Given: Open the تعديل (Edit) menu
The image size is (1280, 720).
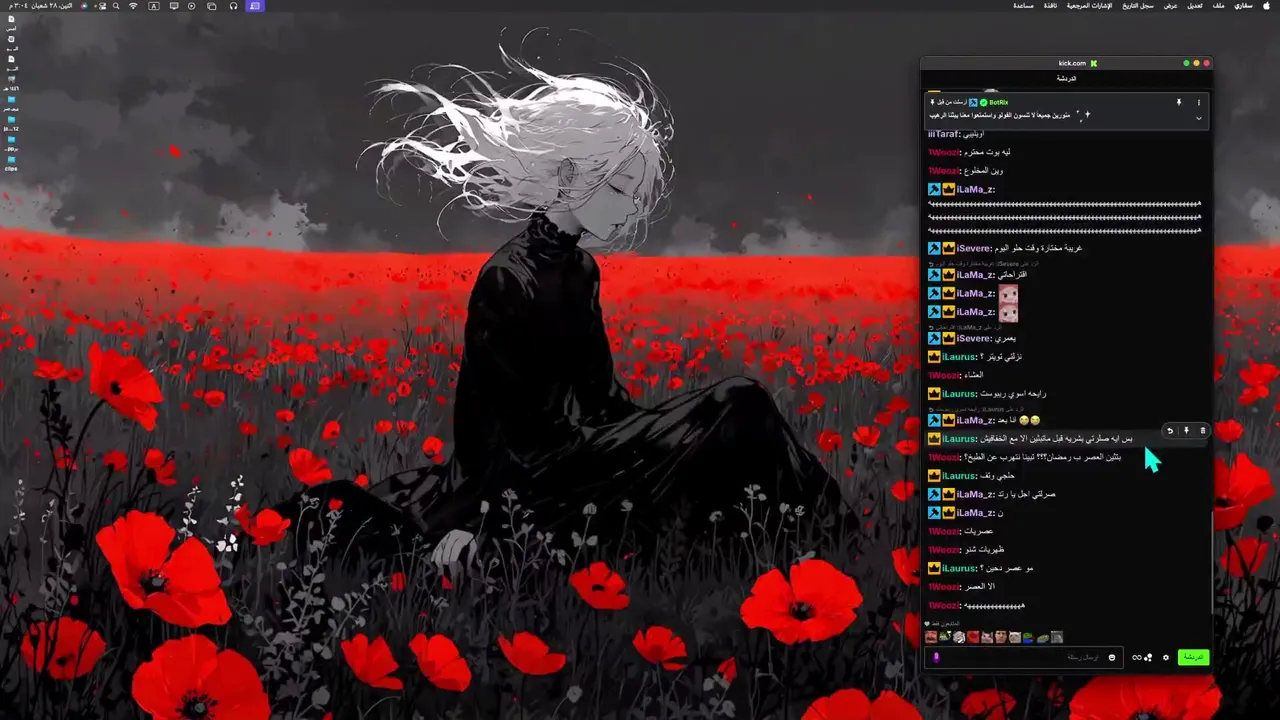Looking at the screenshot, I should 1195,6.
